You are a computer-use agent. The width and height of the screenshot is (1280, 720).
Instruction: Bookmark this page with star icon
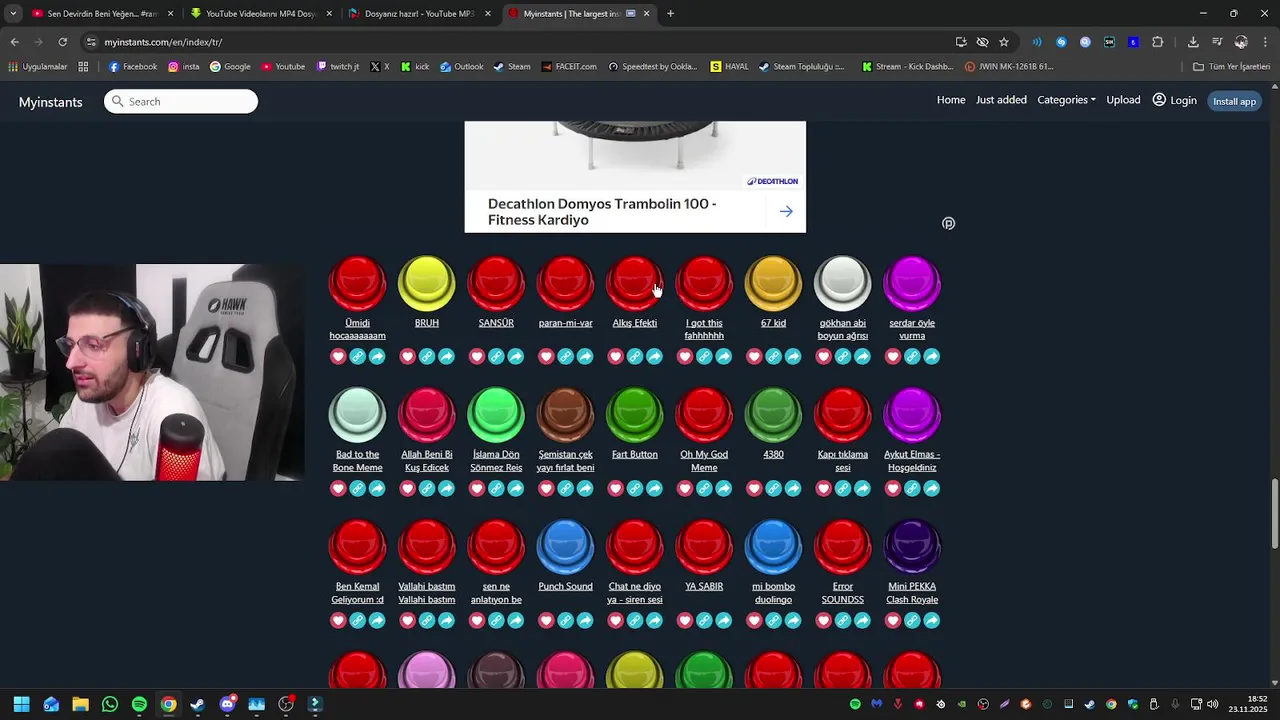coord(1004,42)
